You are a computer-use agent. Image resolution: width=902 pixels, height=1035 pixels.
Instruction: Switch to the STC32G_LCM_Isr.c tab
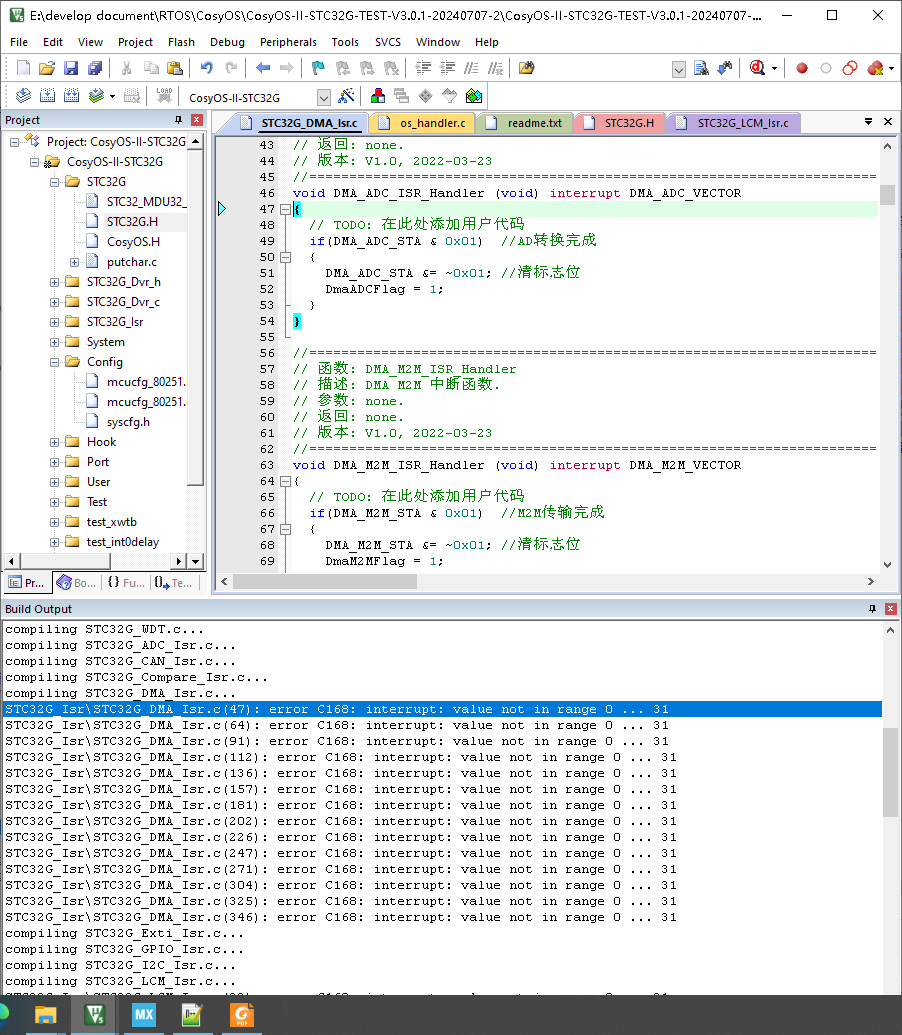733,123
